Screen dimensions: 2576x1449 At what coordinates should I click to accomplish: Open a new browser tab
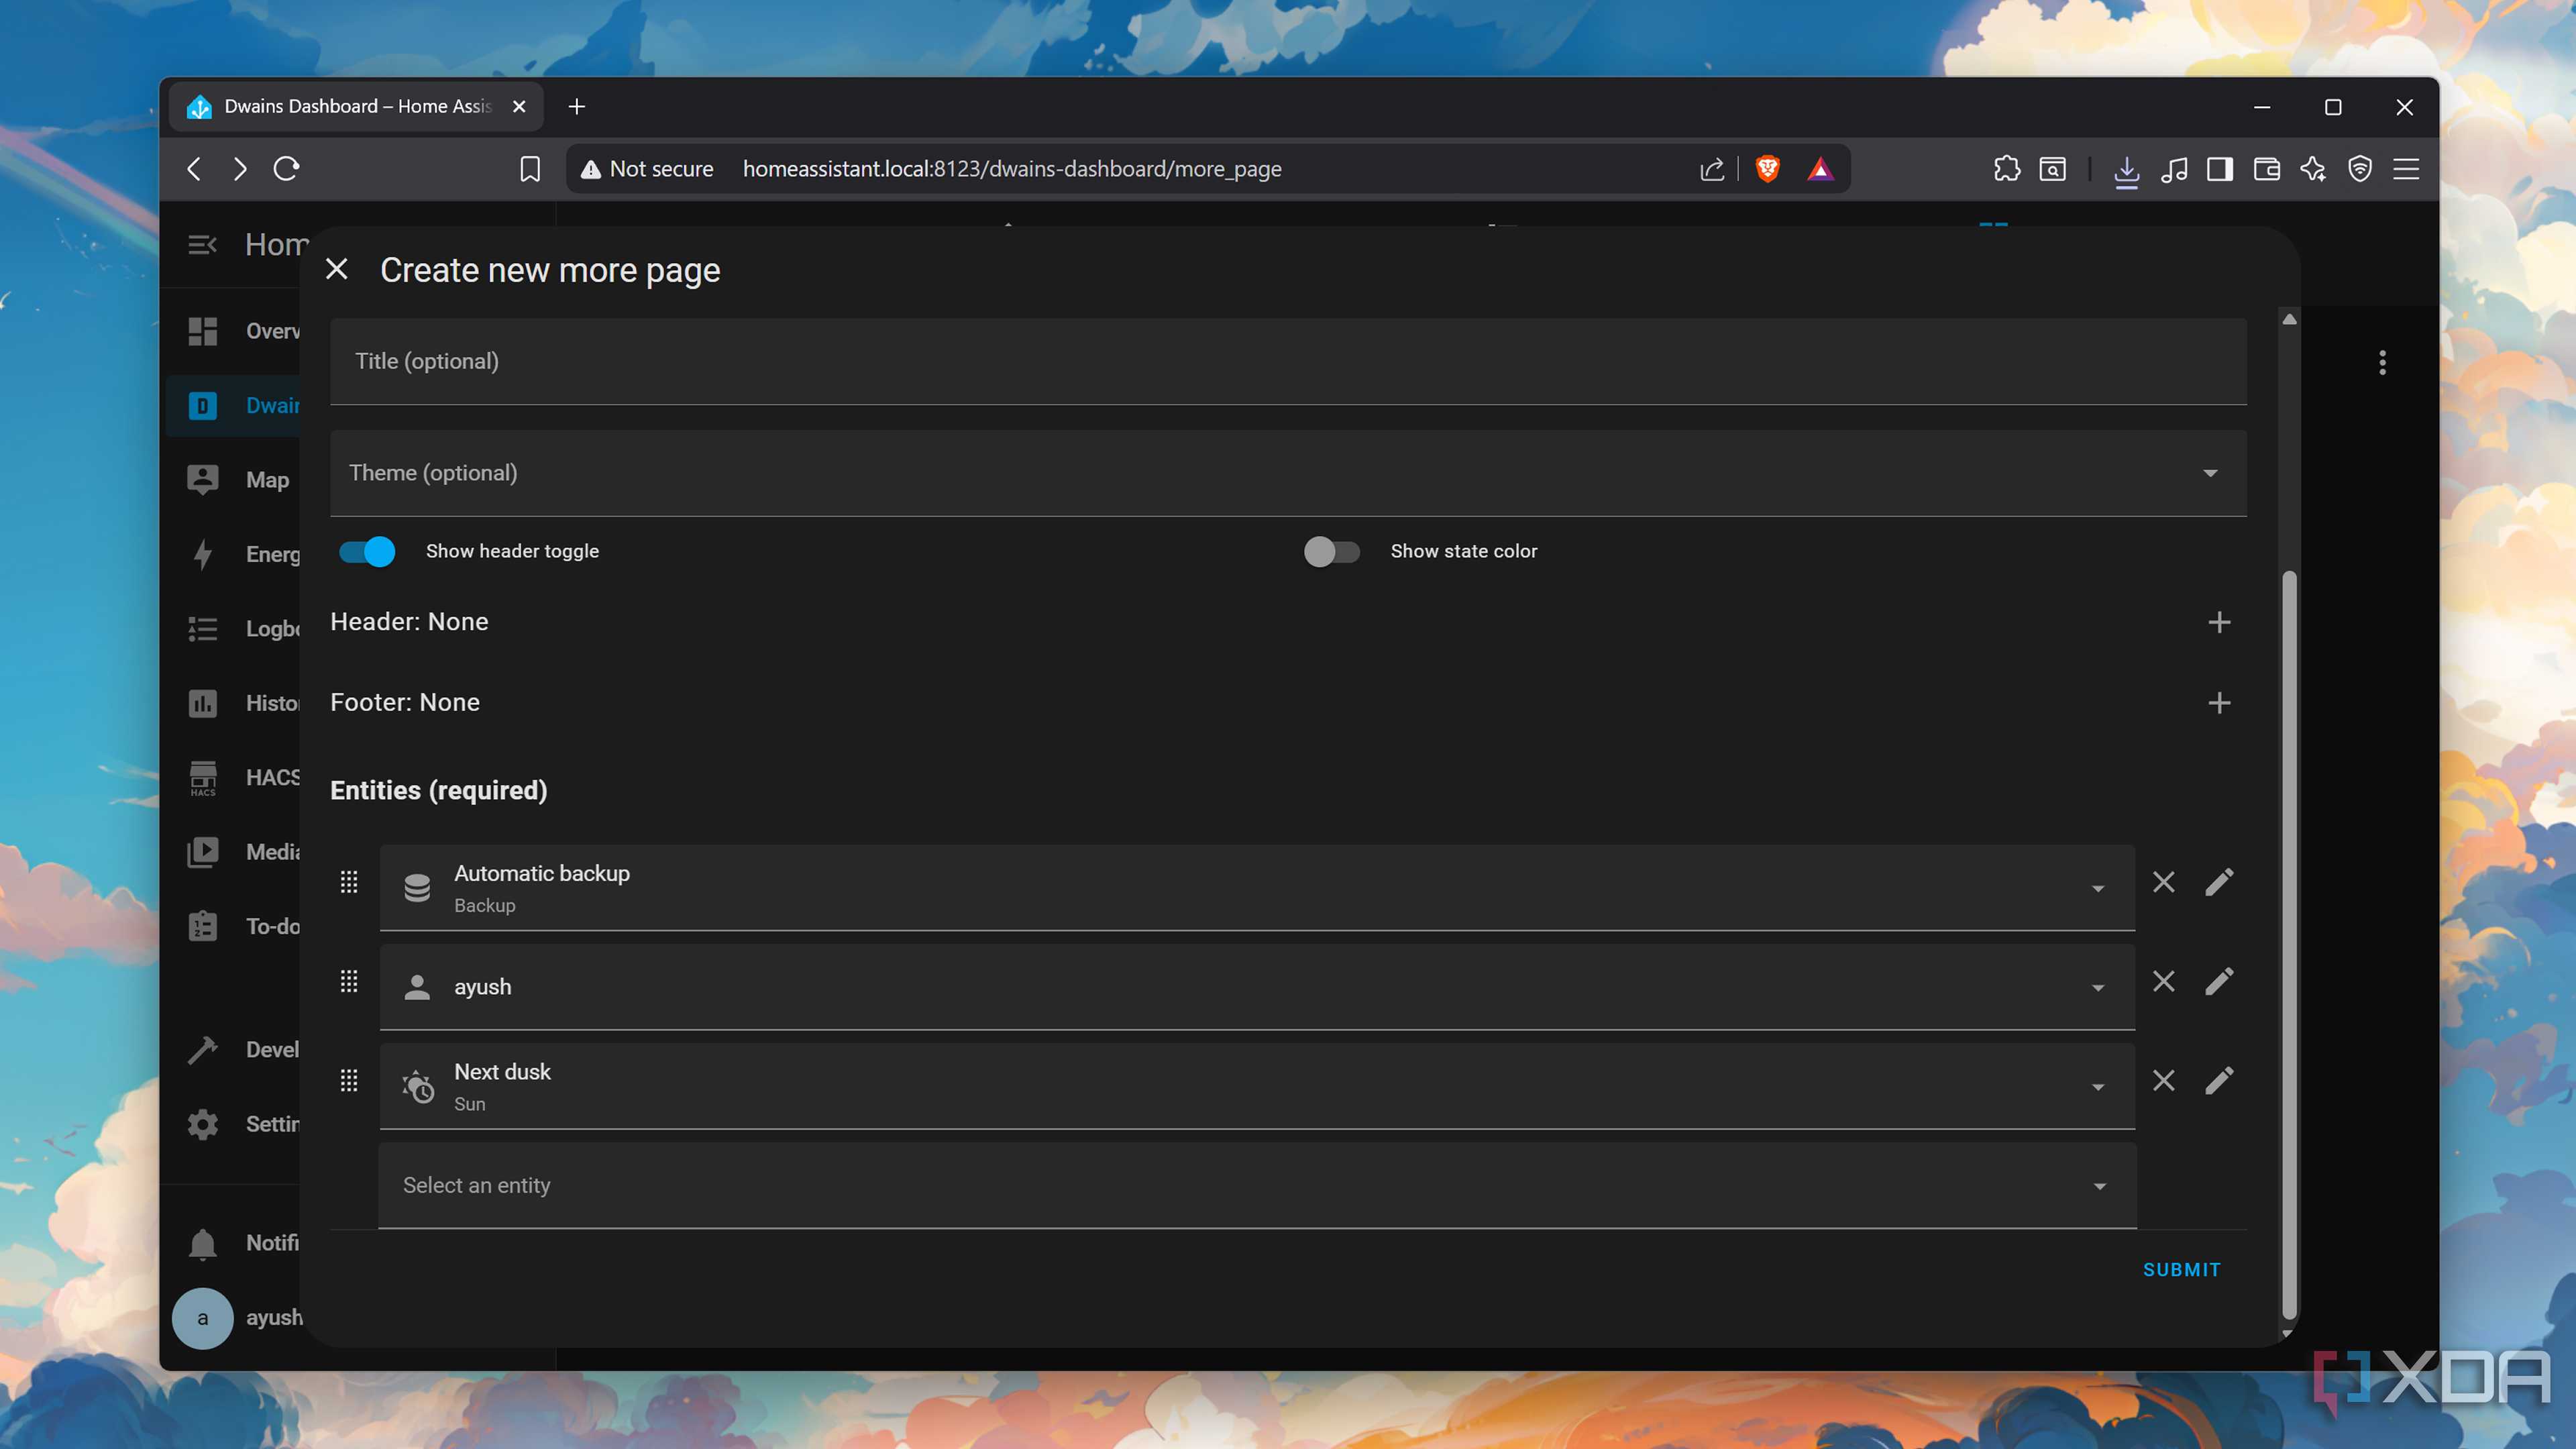577,106
